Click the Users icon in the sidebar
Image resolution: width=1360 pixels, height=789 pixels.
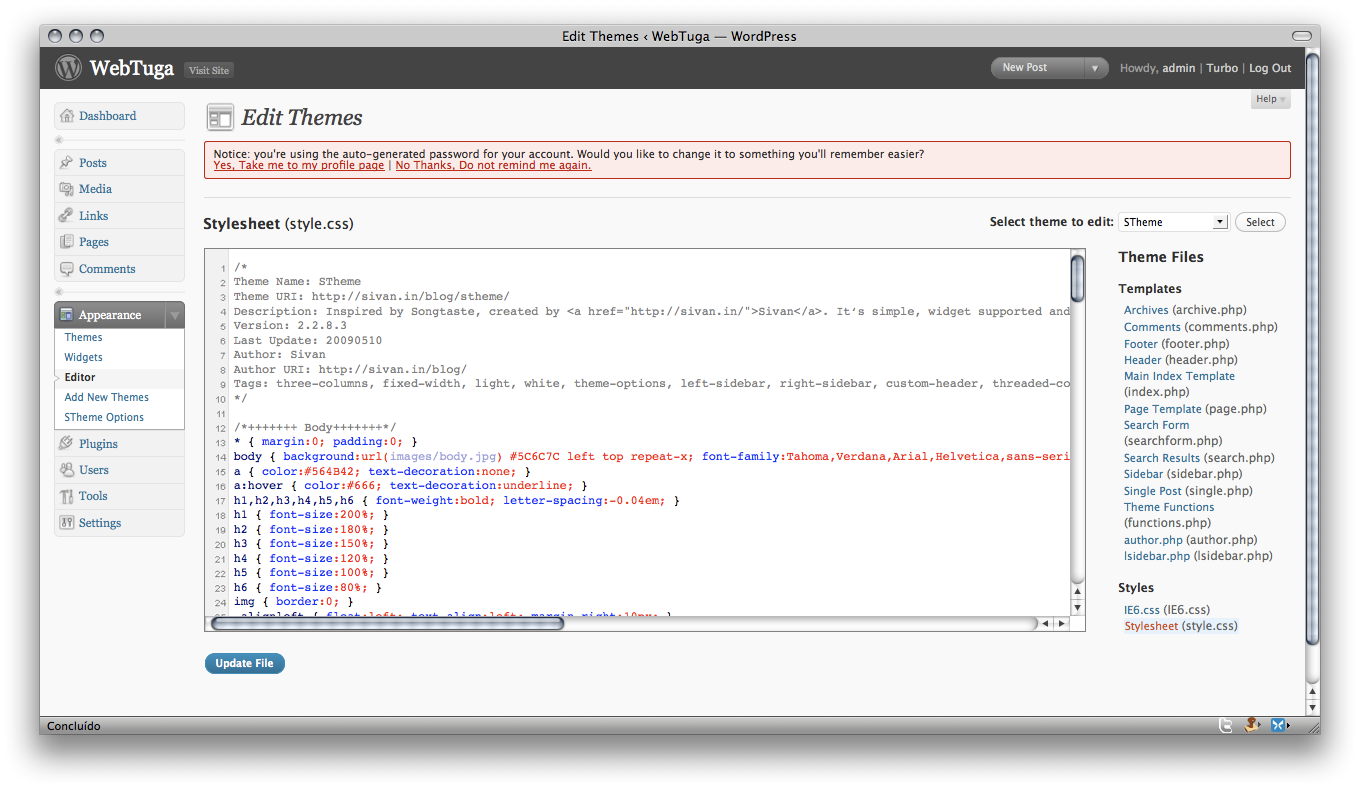67,470
